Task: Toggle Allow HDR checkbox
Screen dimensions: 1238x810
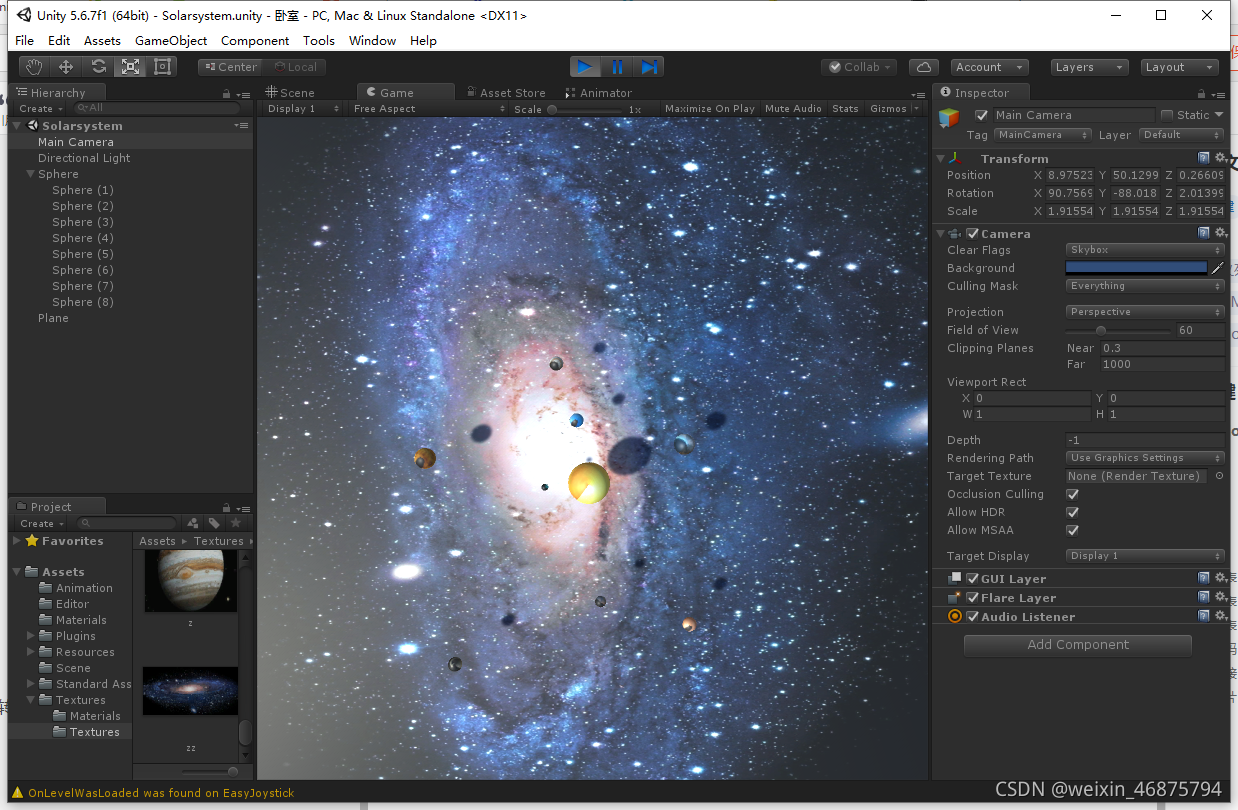Action: (x=1072, y=512)
